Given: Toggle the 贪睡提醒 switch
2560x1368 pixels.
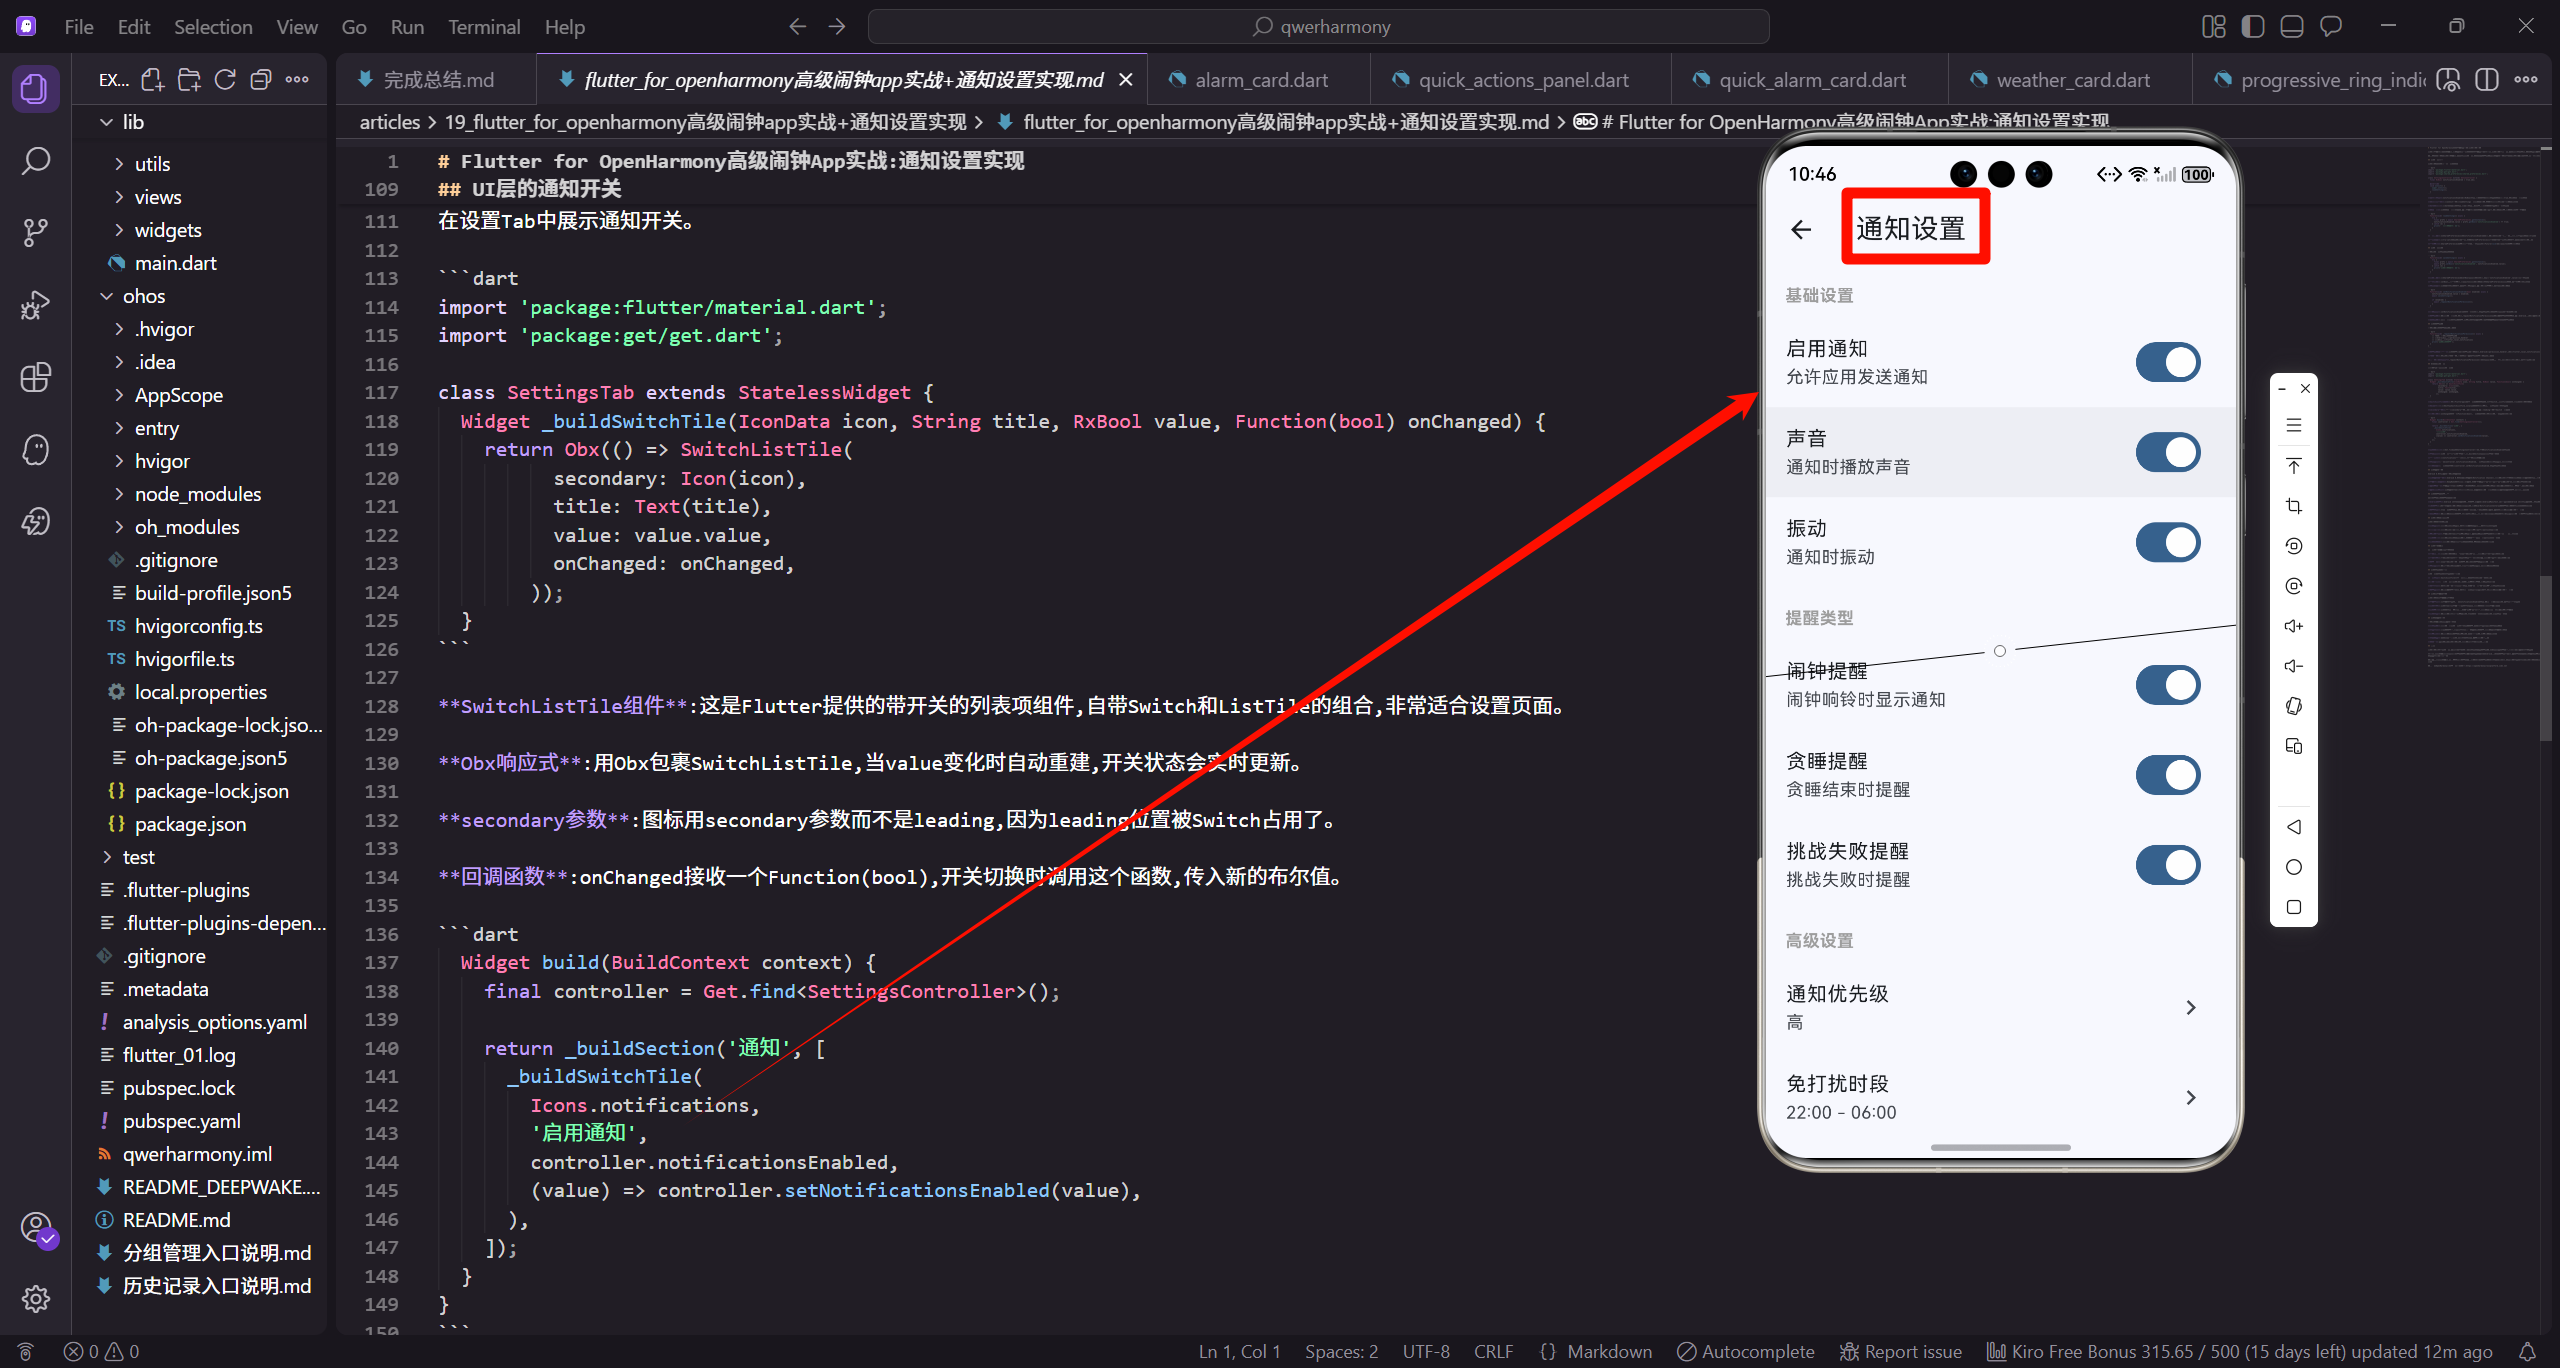Looking at the screenshot, I should [2168, 775].
